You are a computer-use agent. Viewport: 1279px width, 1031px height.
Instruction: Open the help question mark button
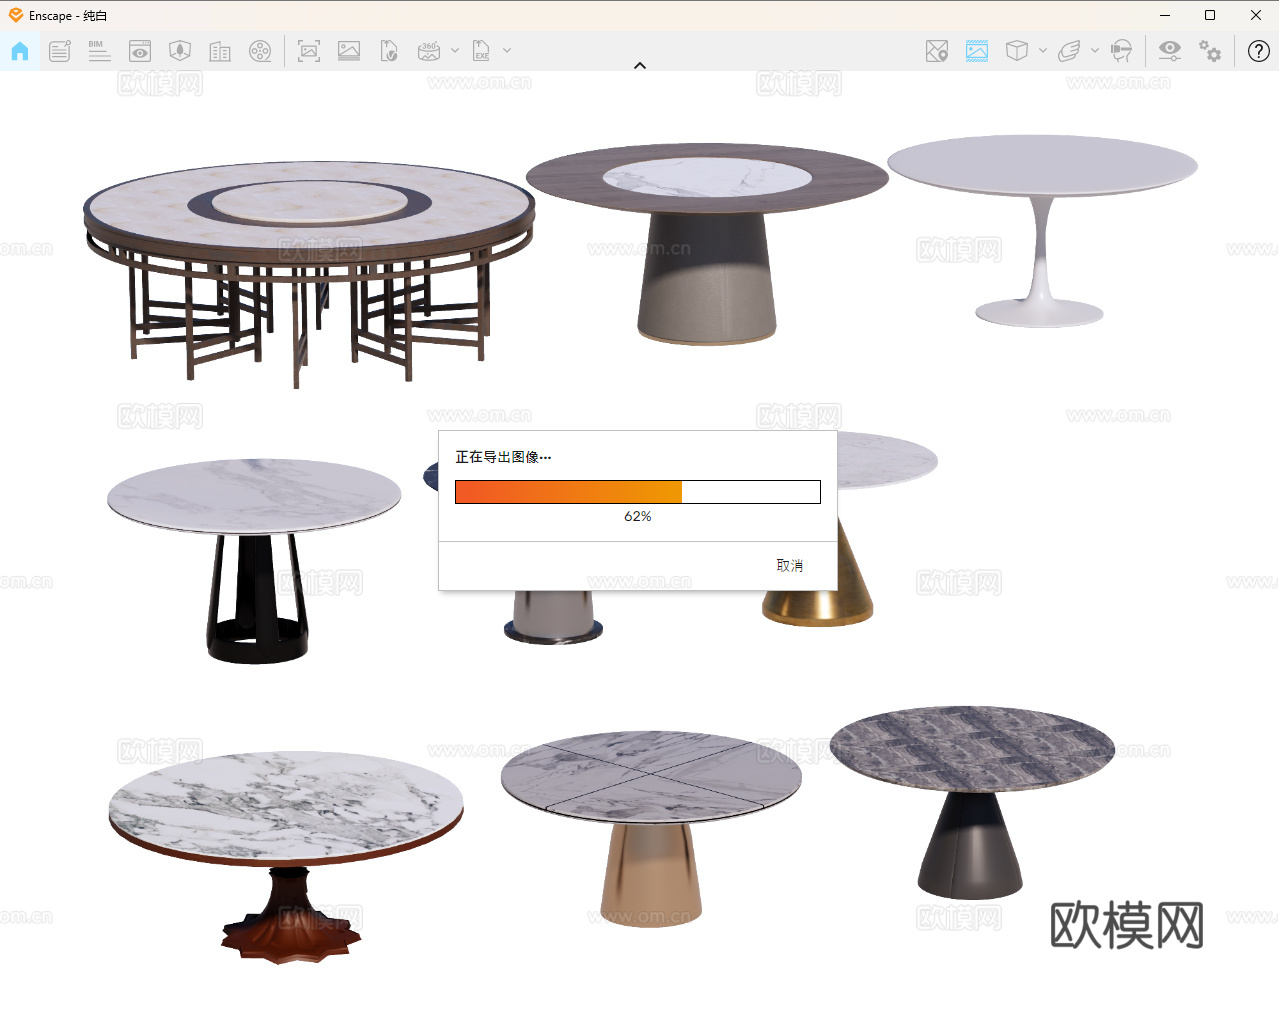point(1259,51)
